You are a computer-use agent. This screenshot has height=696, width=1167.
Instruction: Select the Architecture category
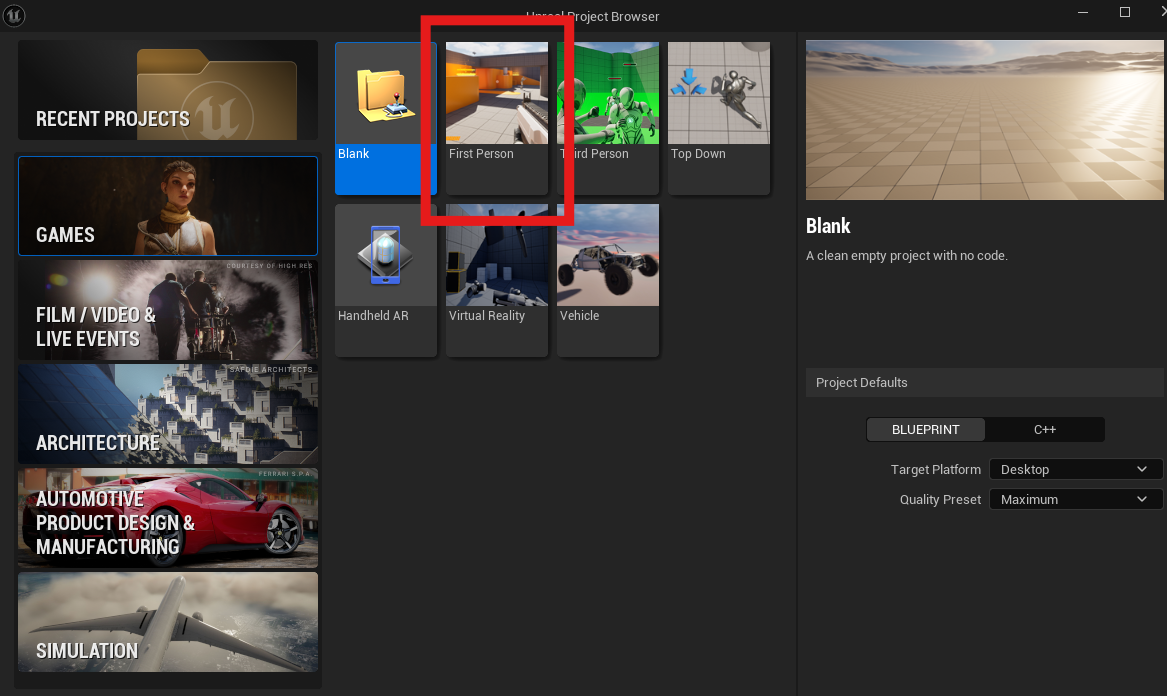coord(168,414)
